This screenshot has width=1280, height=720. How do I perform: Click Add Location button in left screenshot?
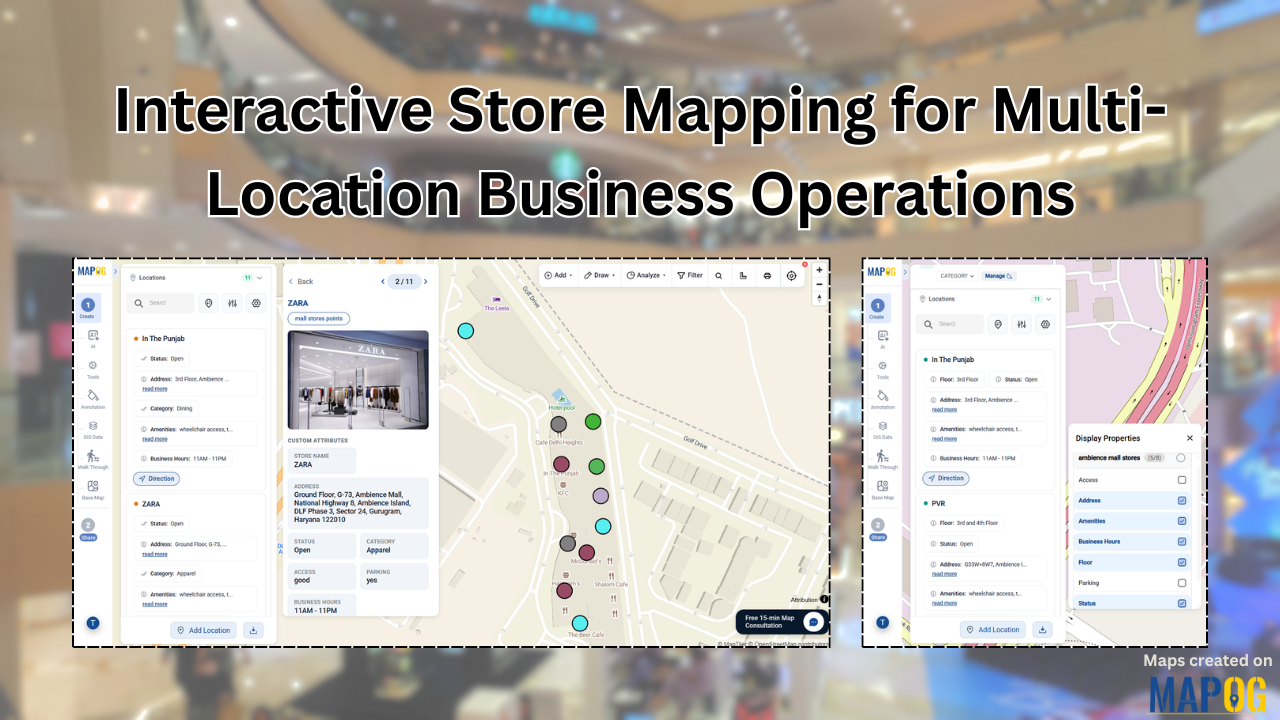click(204, 630)
